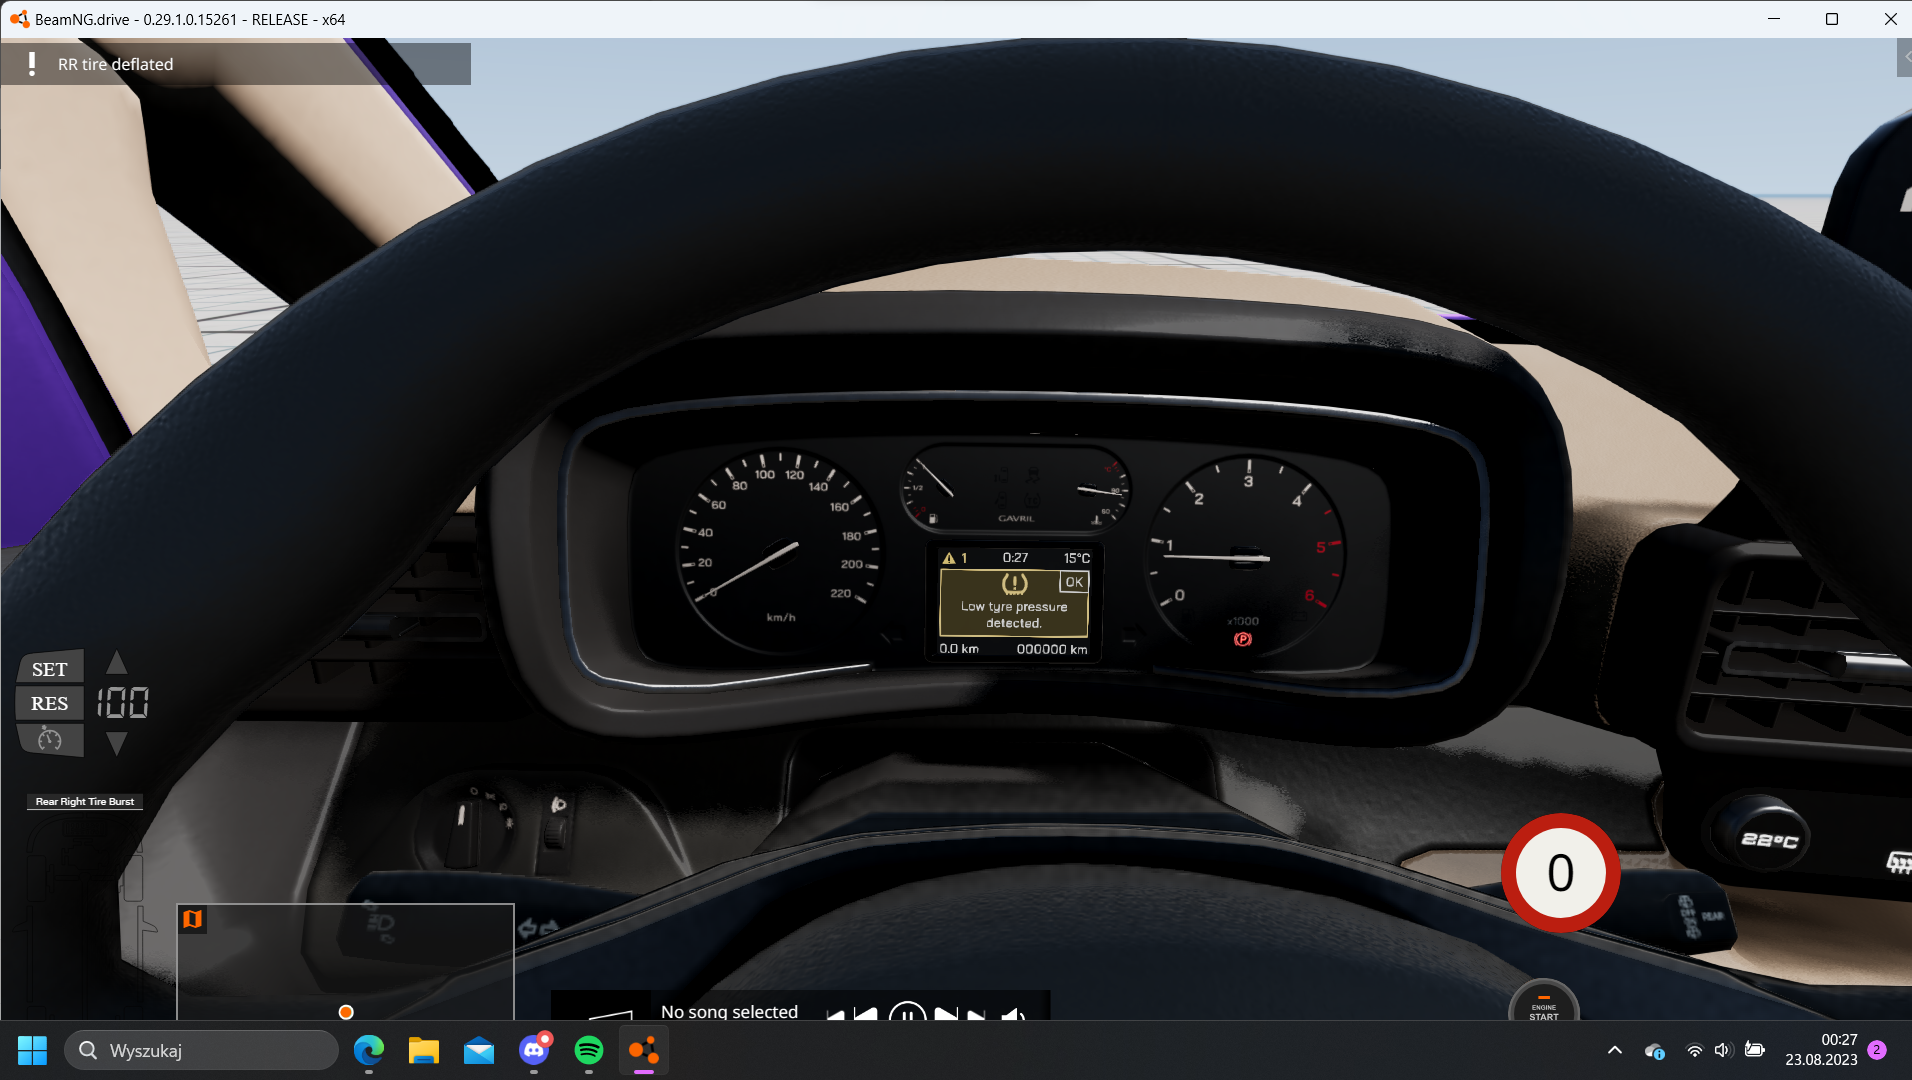Click the odometer 000000 km readout
This screenshot has width=1912, height=1080.
pyautogui.click(x=1052, y=649)
